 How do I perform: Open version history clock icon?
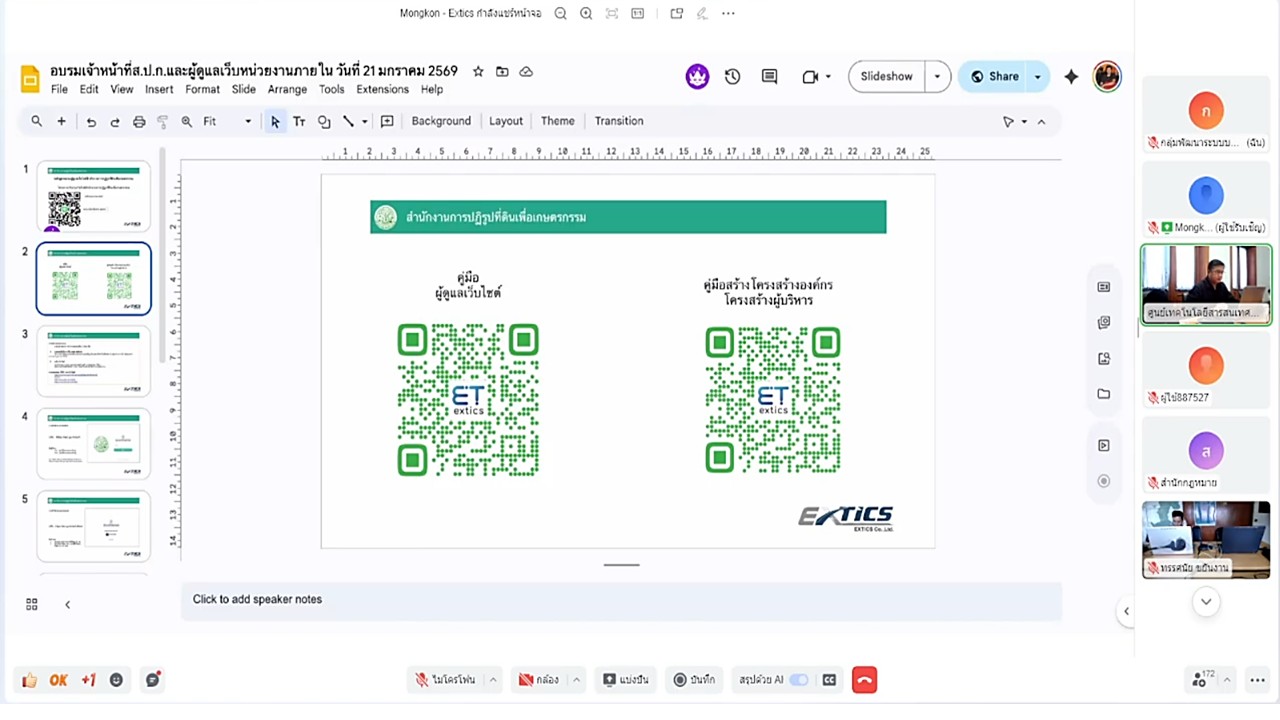[733, 77]
